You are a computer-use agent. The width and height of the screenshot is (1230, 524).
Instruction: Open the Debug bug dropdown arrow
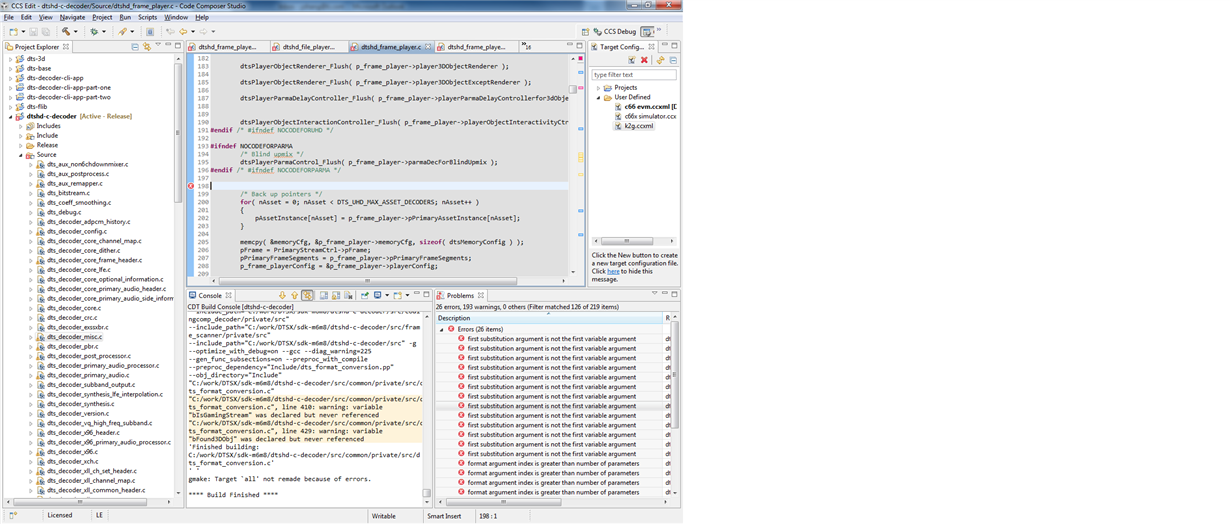coord(104,32)
